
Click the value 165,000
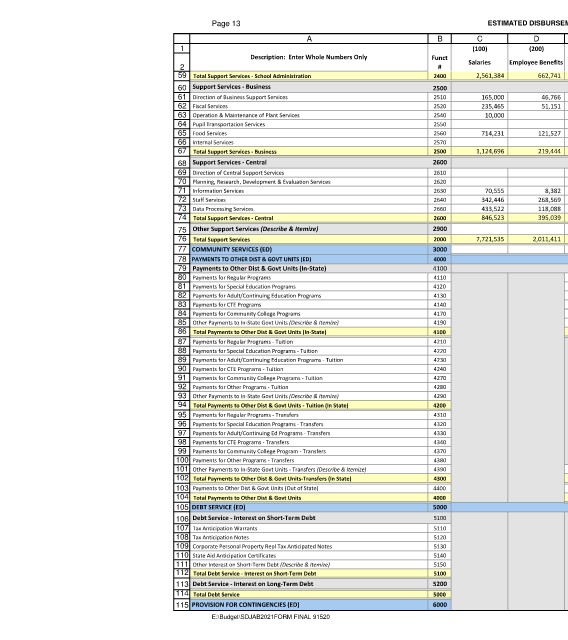click(479, 97)
